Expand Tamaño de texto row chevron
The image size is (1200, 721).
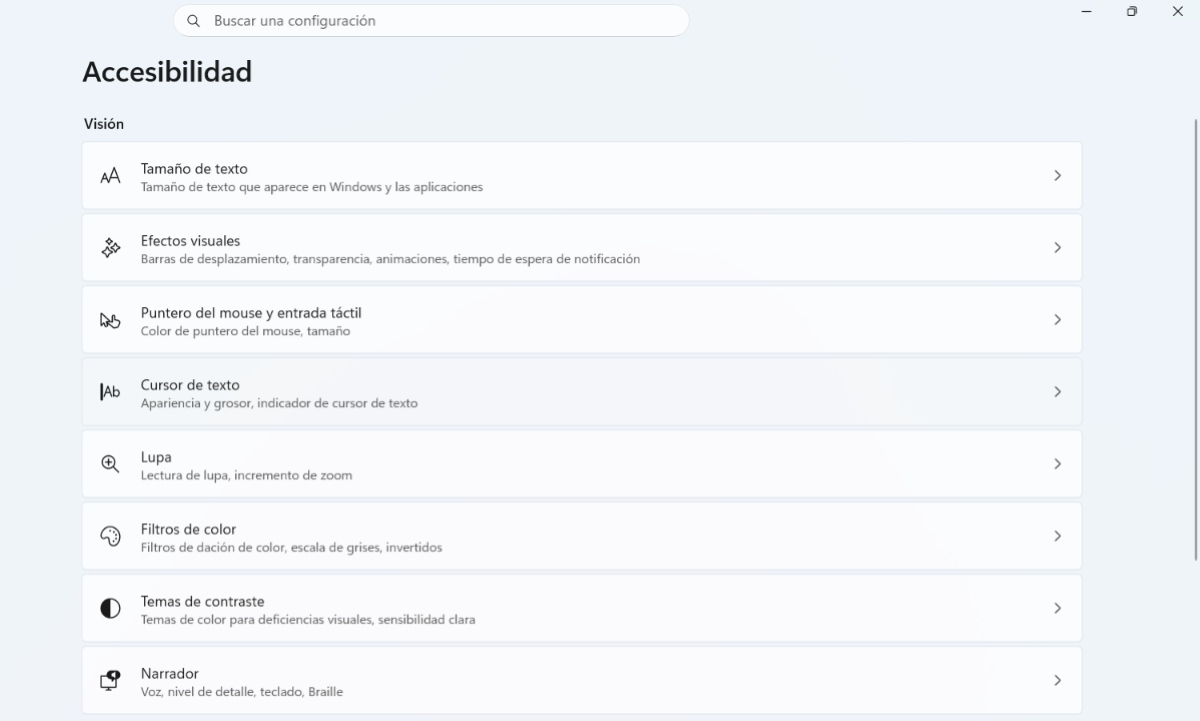[x=1057, y=176]
